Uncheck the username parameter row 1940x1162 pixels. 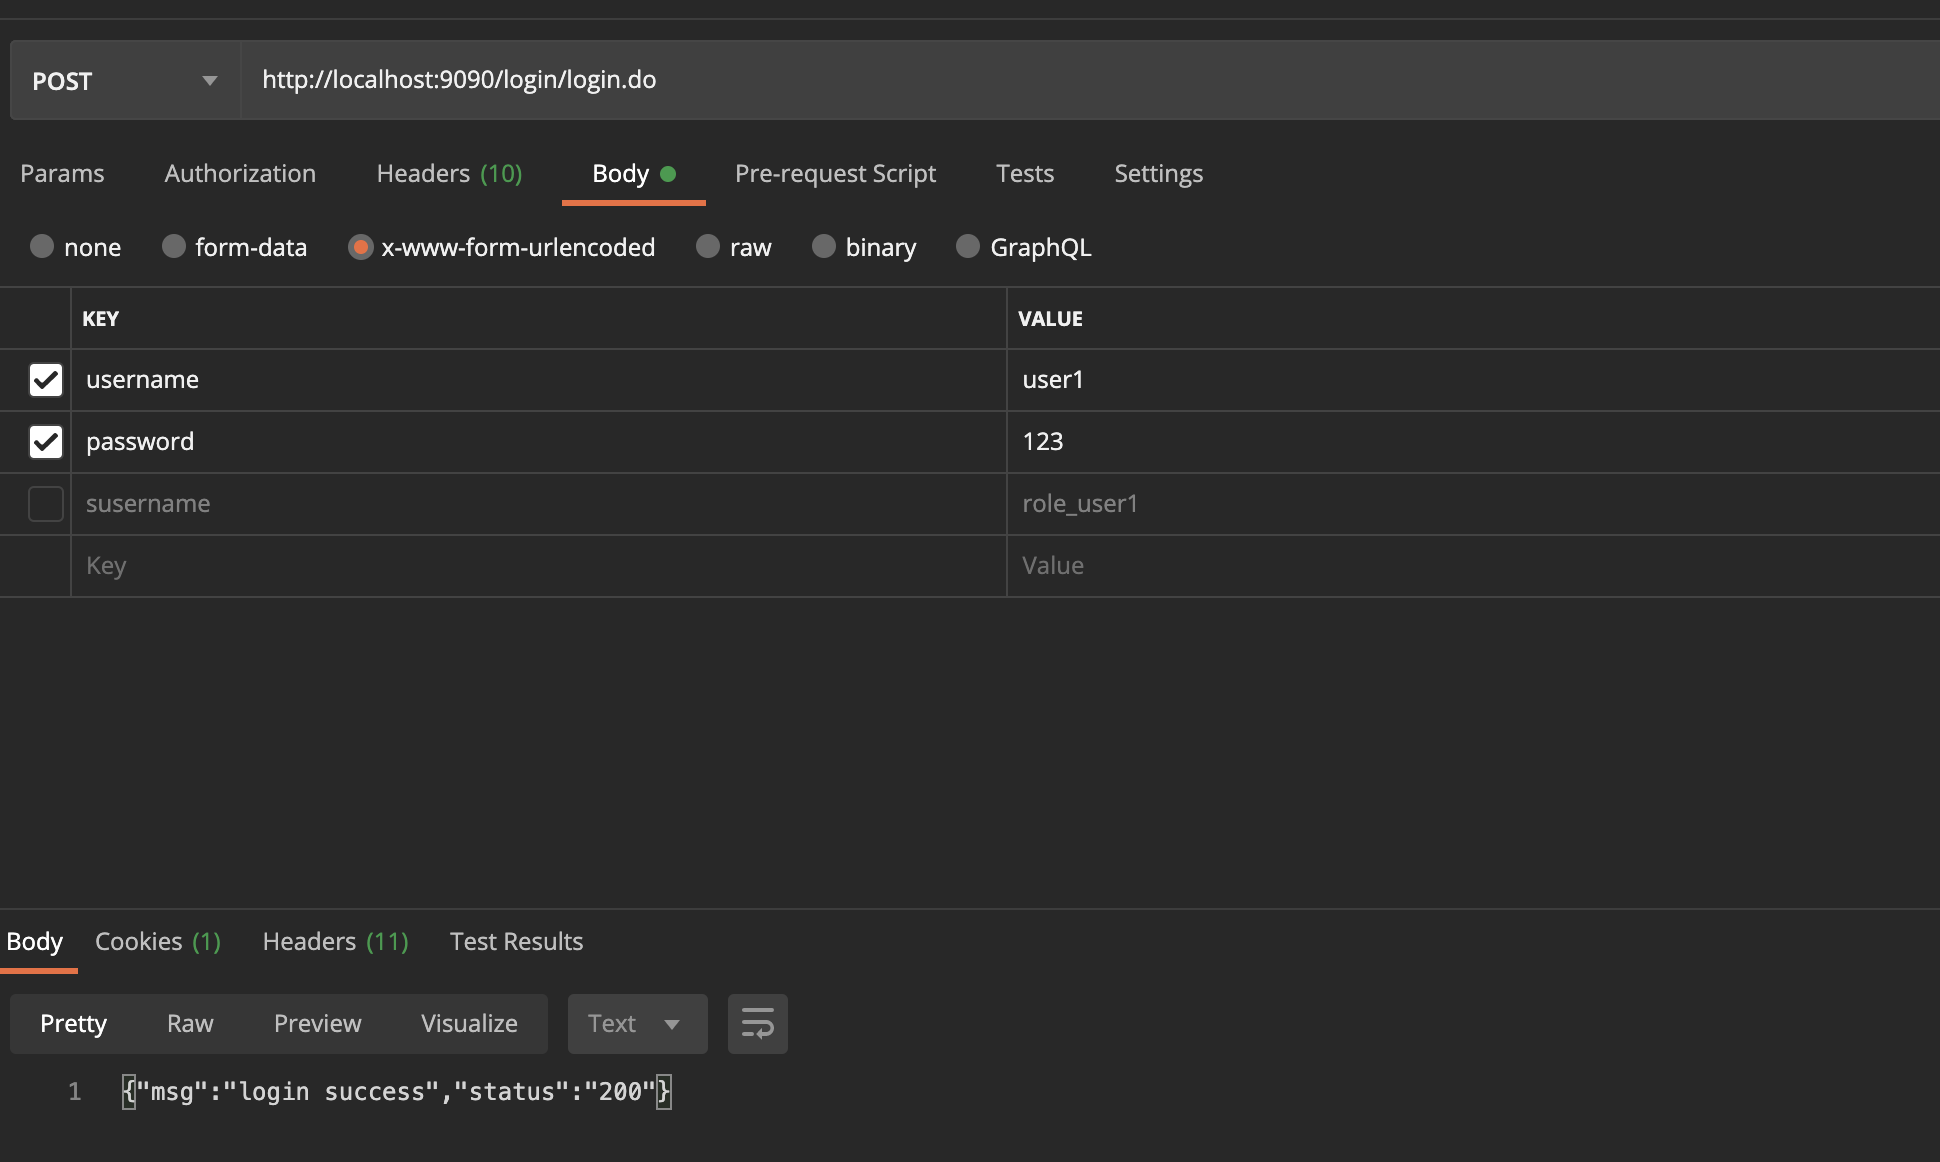pos(45,380)
